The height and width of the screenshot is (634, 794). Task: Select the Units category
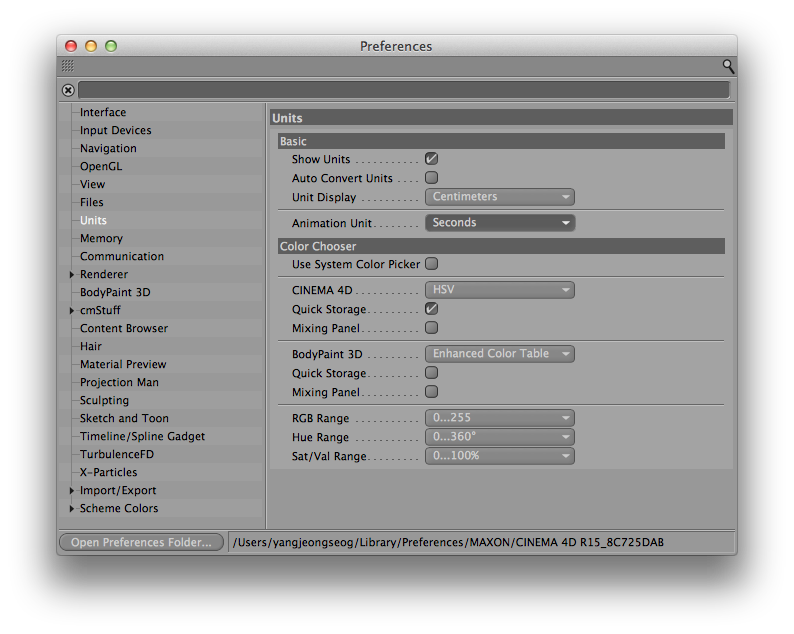[93, 220]
